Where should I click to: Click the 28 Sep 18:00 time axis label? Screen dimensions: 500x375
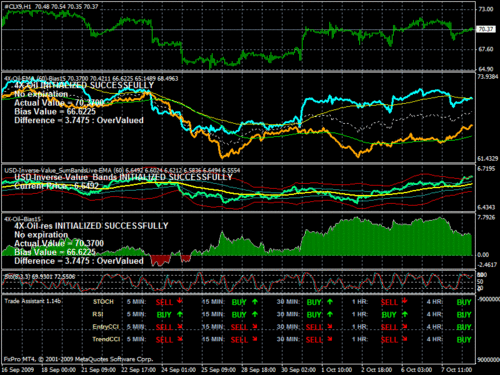[258, 370]
